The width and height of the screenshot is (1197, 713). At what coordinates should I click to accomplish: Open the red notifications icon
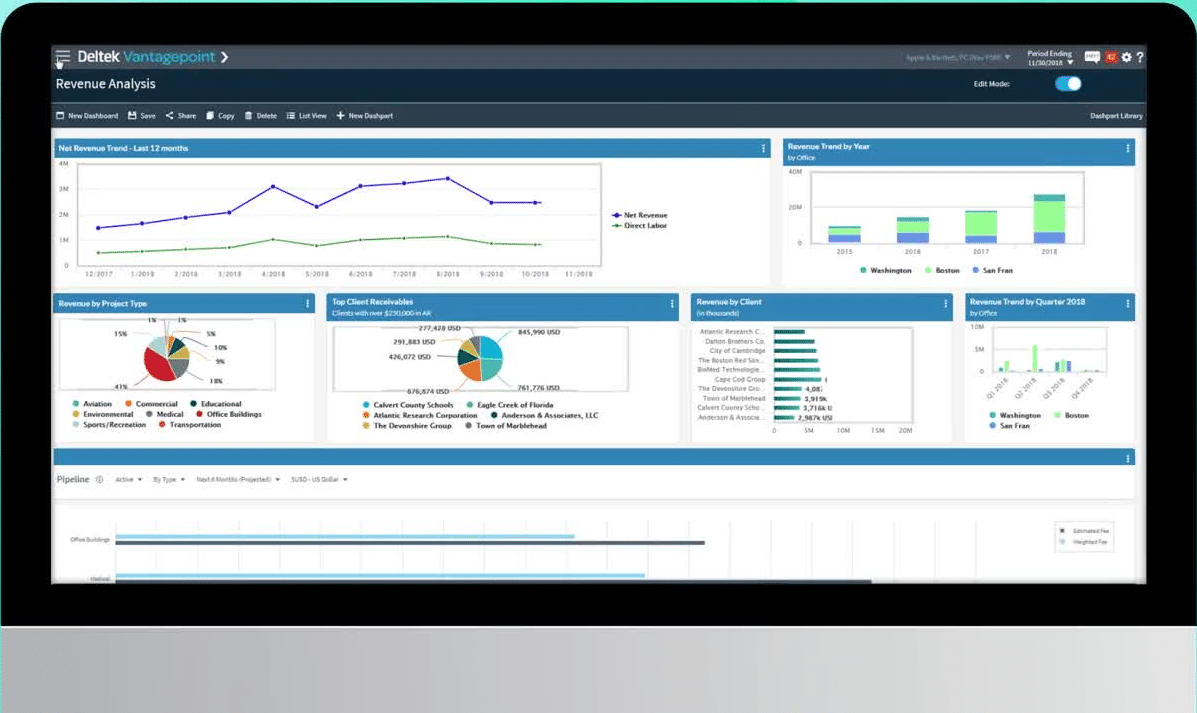1111,57
